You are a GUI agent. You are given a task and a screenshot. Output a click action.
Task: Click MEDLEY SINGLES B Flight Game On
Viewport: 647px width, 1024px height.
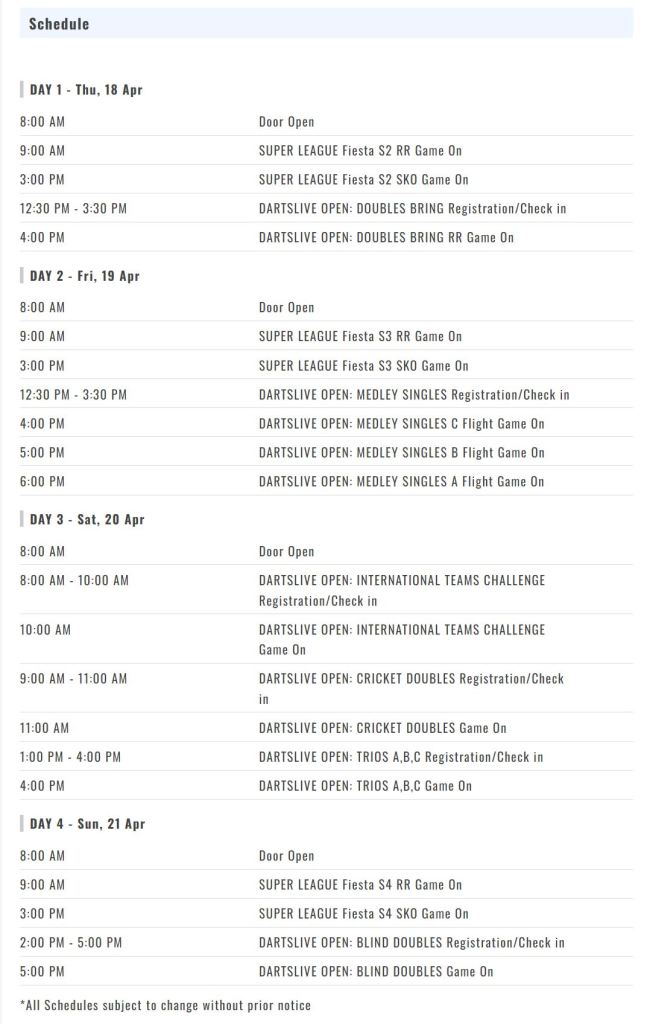point(401,453)
